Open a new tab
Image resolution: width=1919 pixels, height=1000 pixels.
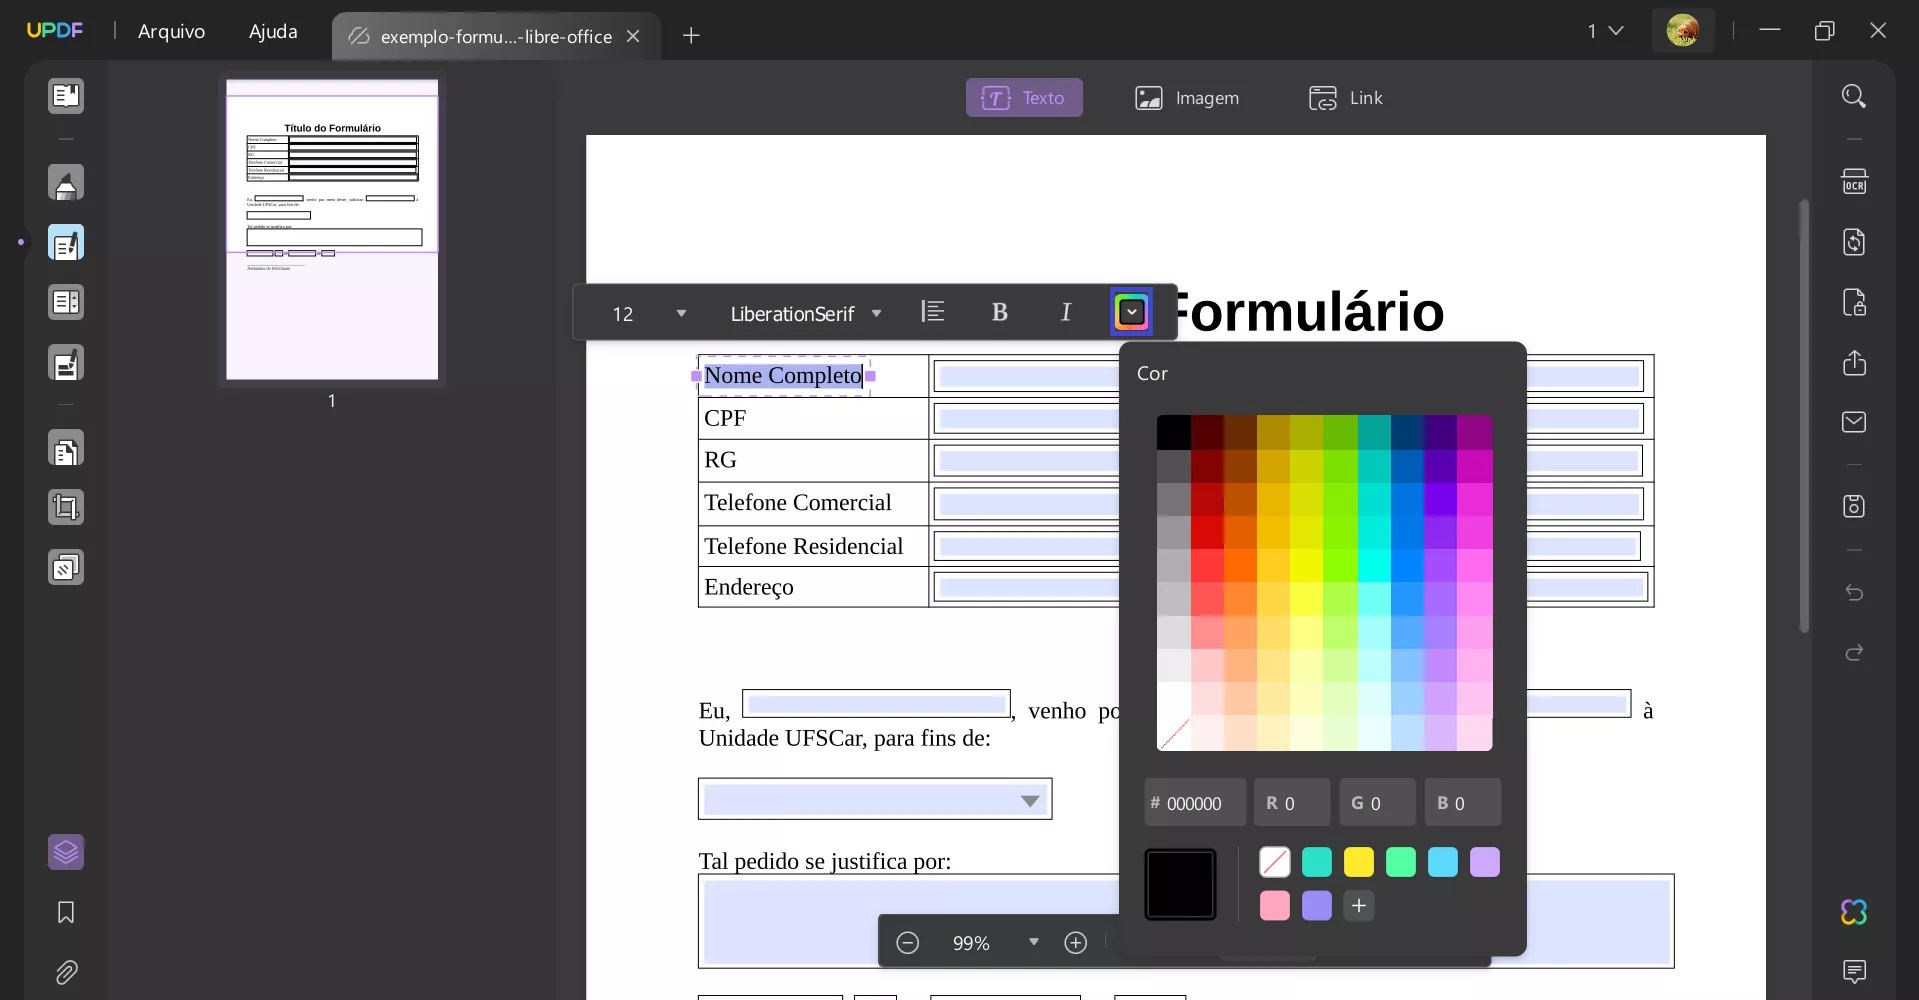pos(691,36)
